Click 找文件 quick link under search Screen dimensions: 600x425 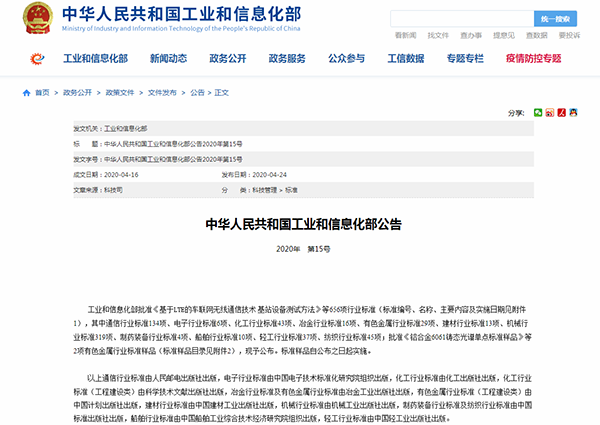coord(438,36)
